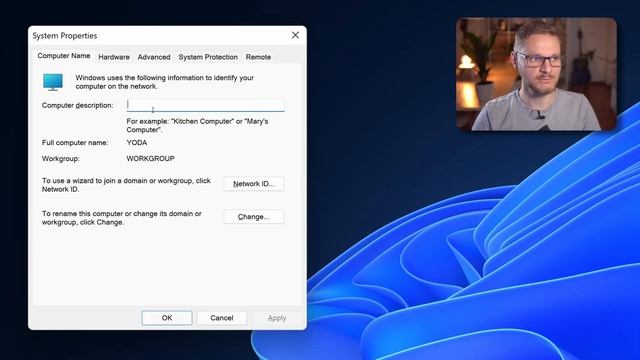Image resolution: width=640 pixels, height=360 pixels.
Task: Click the 'To use a wizard' instruction text
Action: [126, 185]
